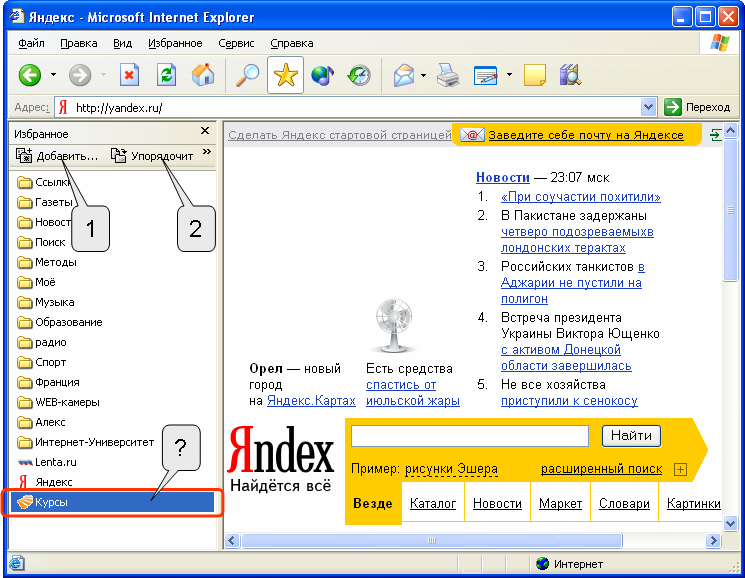Show more Favorites pane options chevron
Image resolution: width=745 pixels, height=578 pixels.
[x=206, y=152]
